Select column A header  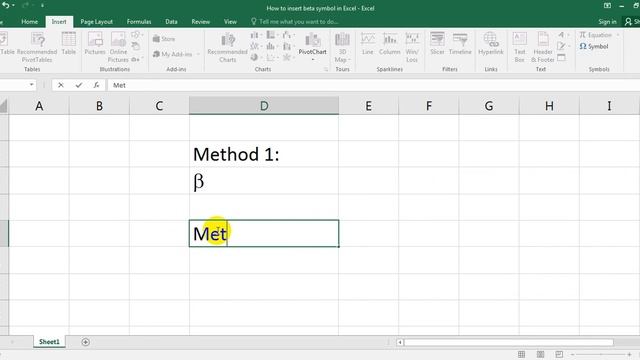[x=39, y=106]
